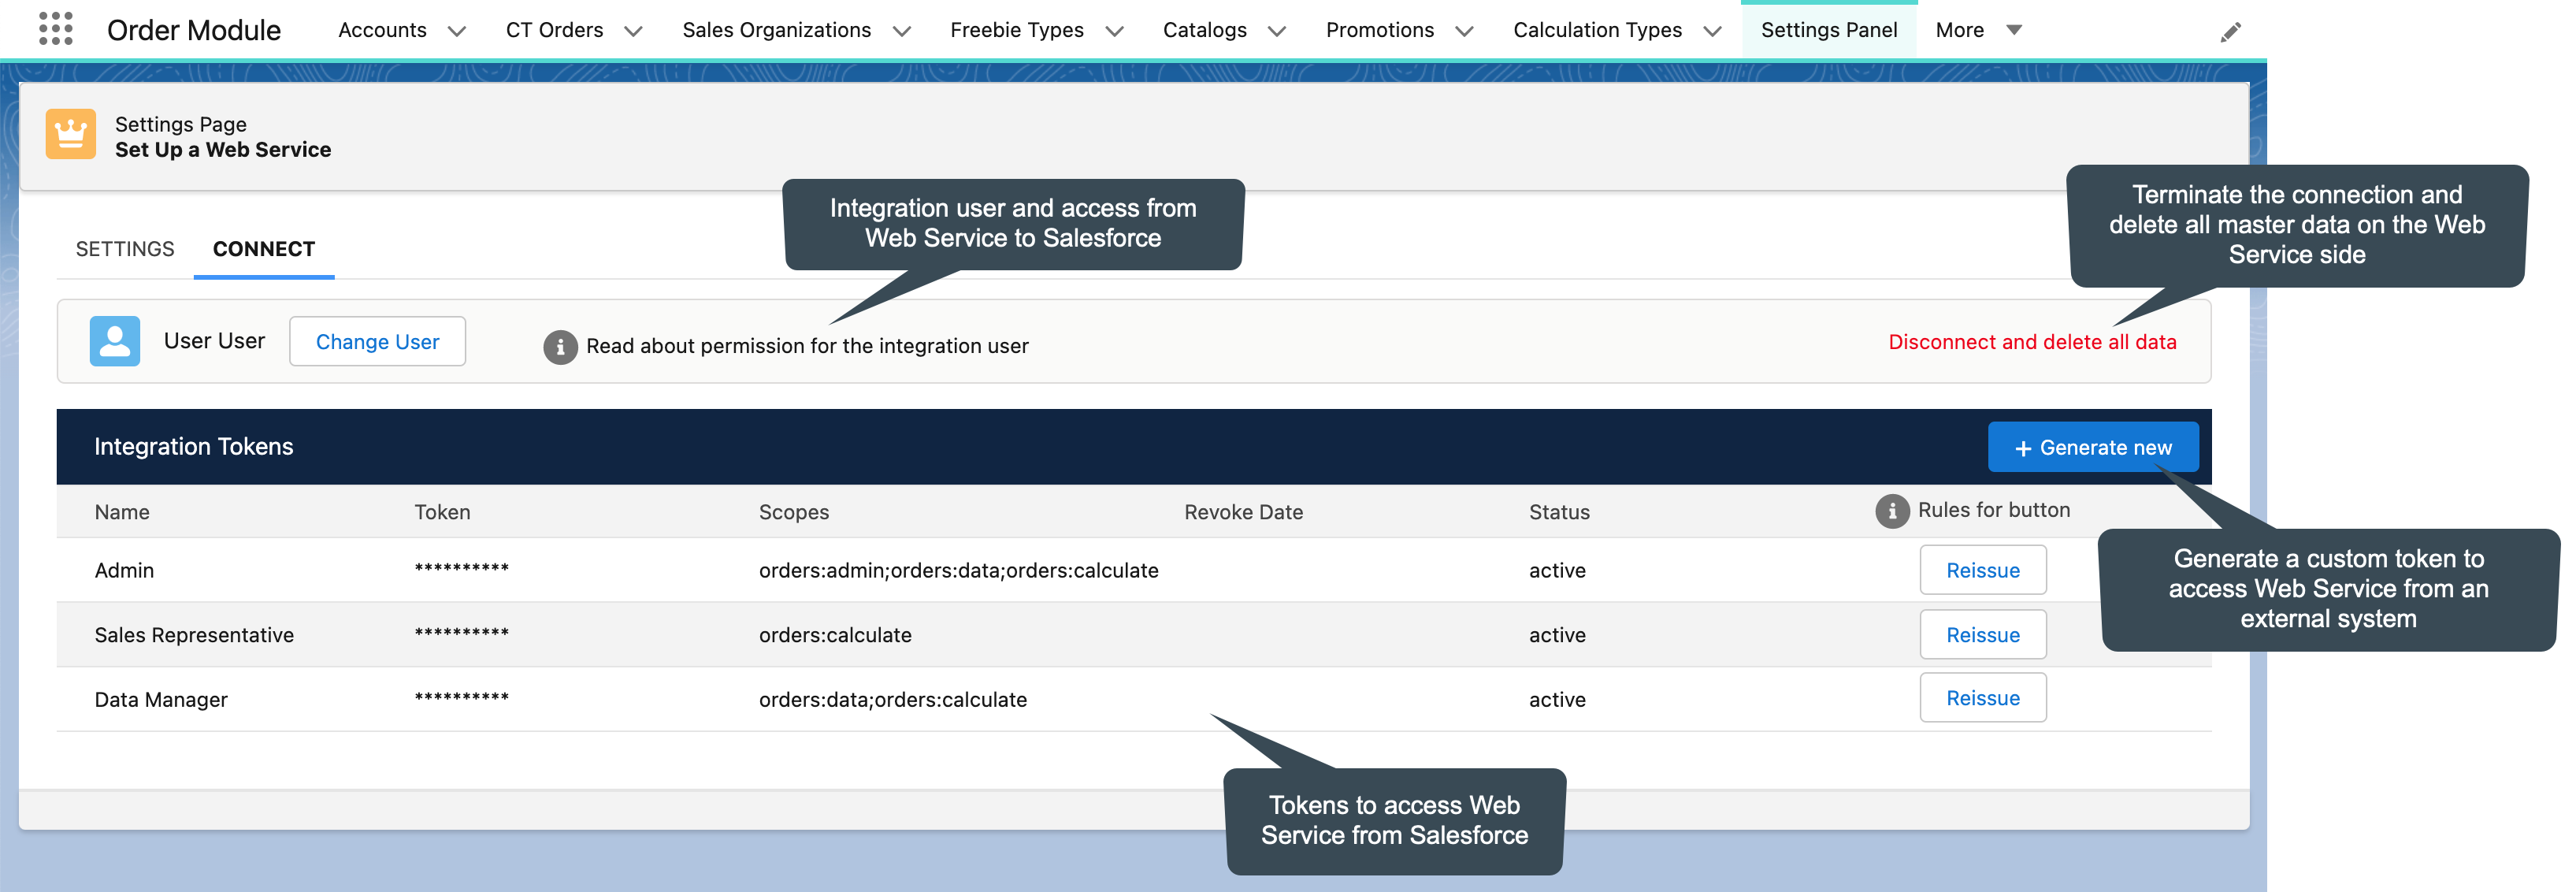Click the User User avatar icon
This screenshot has height=892, width=2576.
point(114,340)
